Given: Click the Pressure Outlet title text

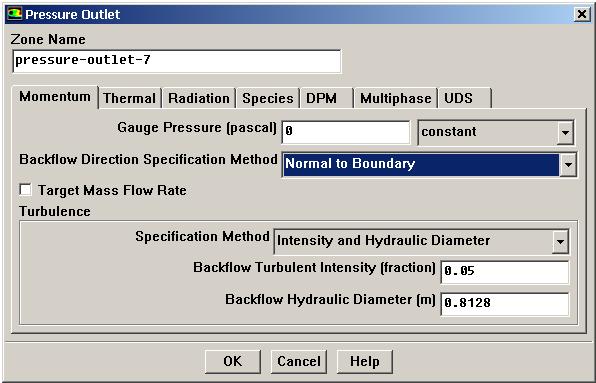Looking at the screenshot, I should coord(73,14).
